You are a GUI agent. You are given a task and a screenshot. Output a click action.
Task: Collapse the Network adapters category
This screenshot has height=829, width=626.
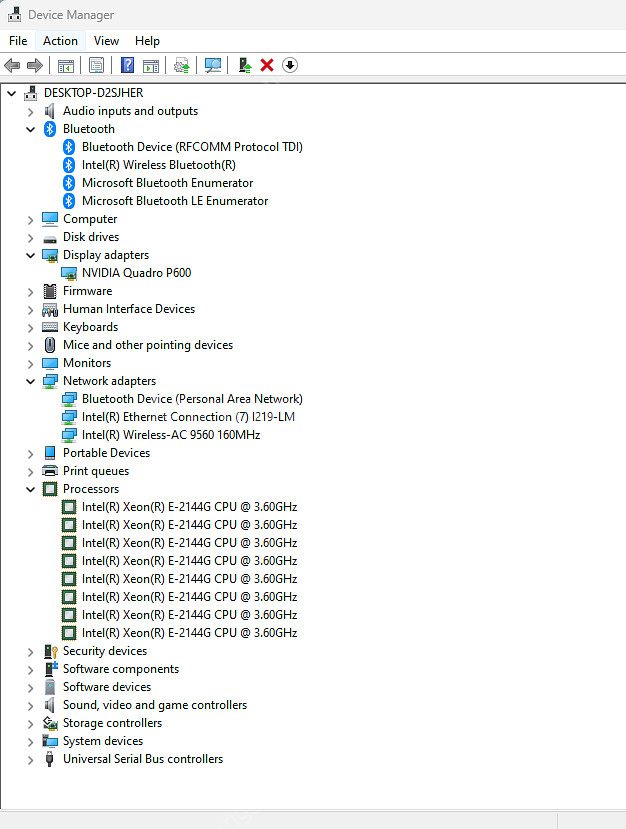point(31,381)
